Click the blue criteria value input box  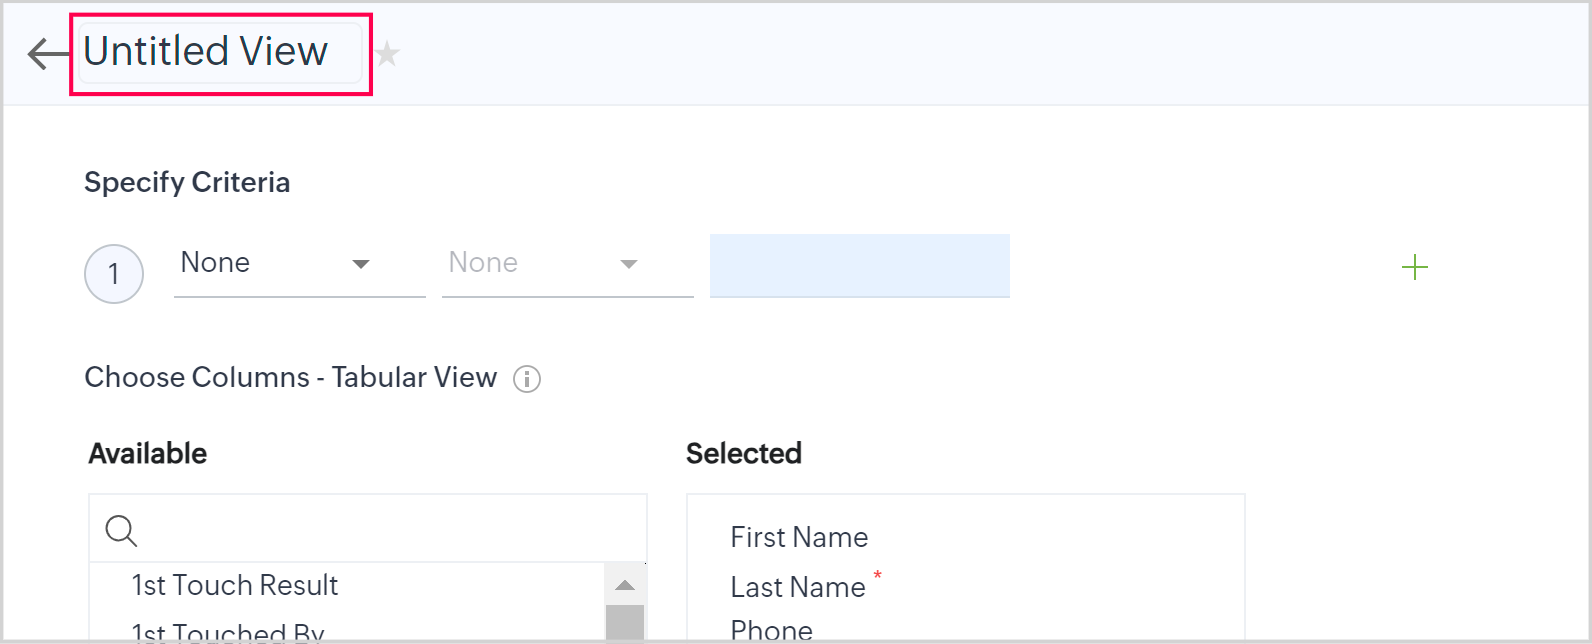[859, 266]
